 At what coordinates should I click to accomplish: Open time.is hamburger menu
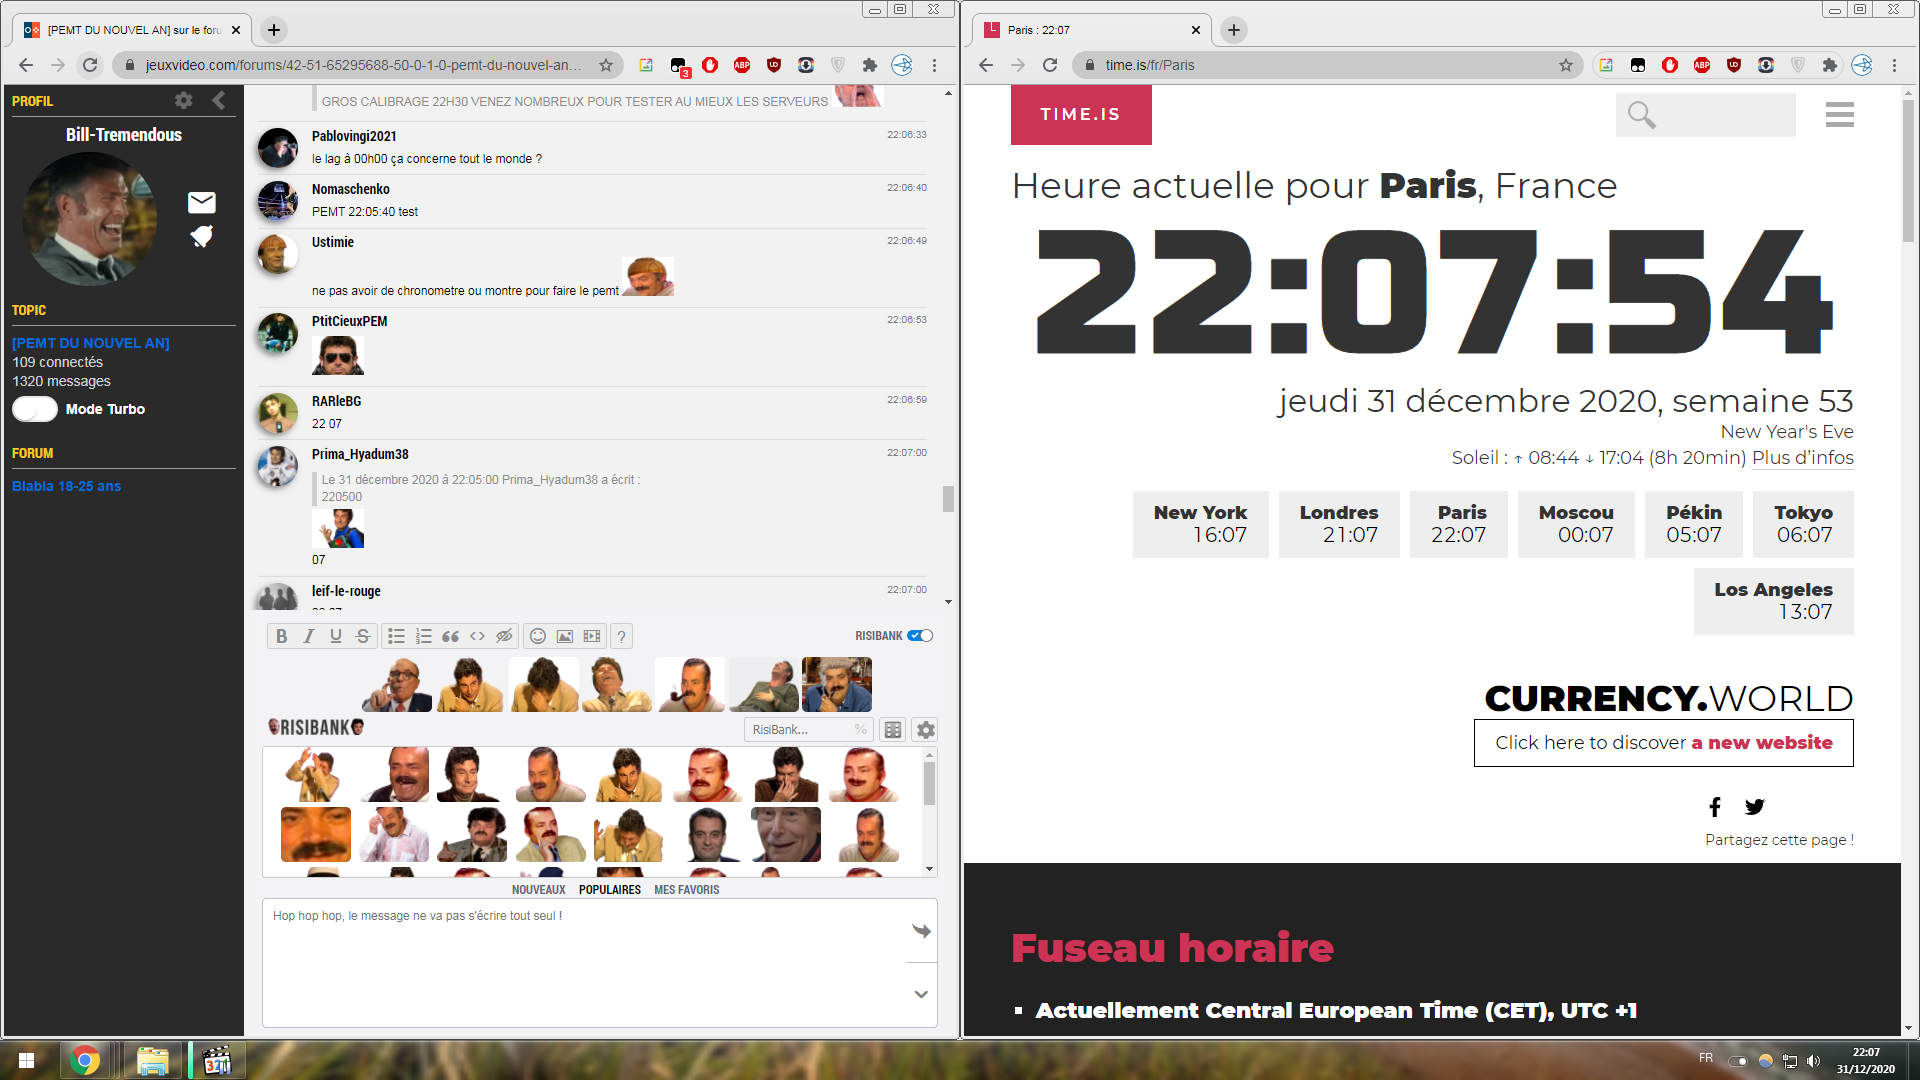pos(1839,115)
